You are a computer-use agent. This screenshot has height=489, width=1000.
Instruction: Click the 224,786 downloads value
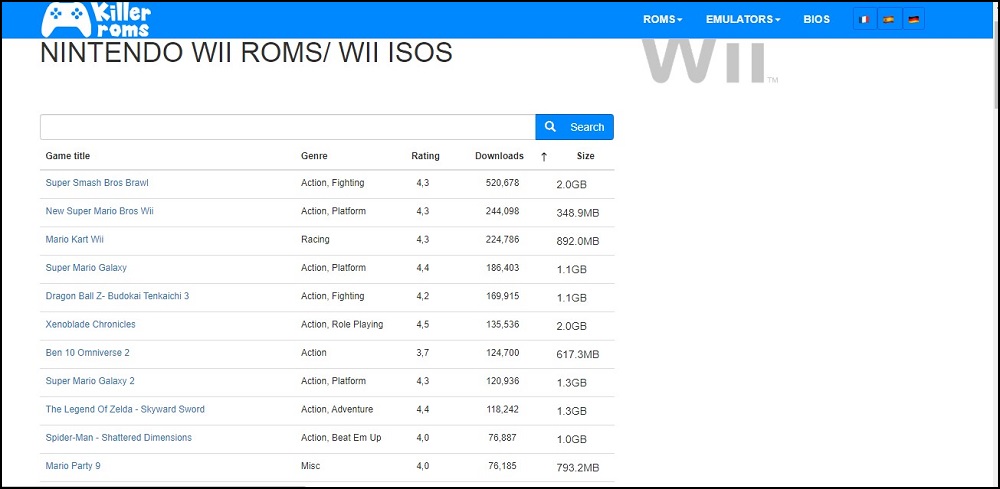point(503,239)
